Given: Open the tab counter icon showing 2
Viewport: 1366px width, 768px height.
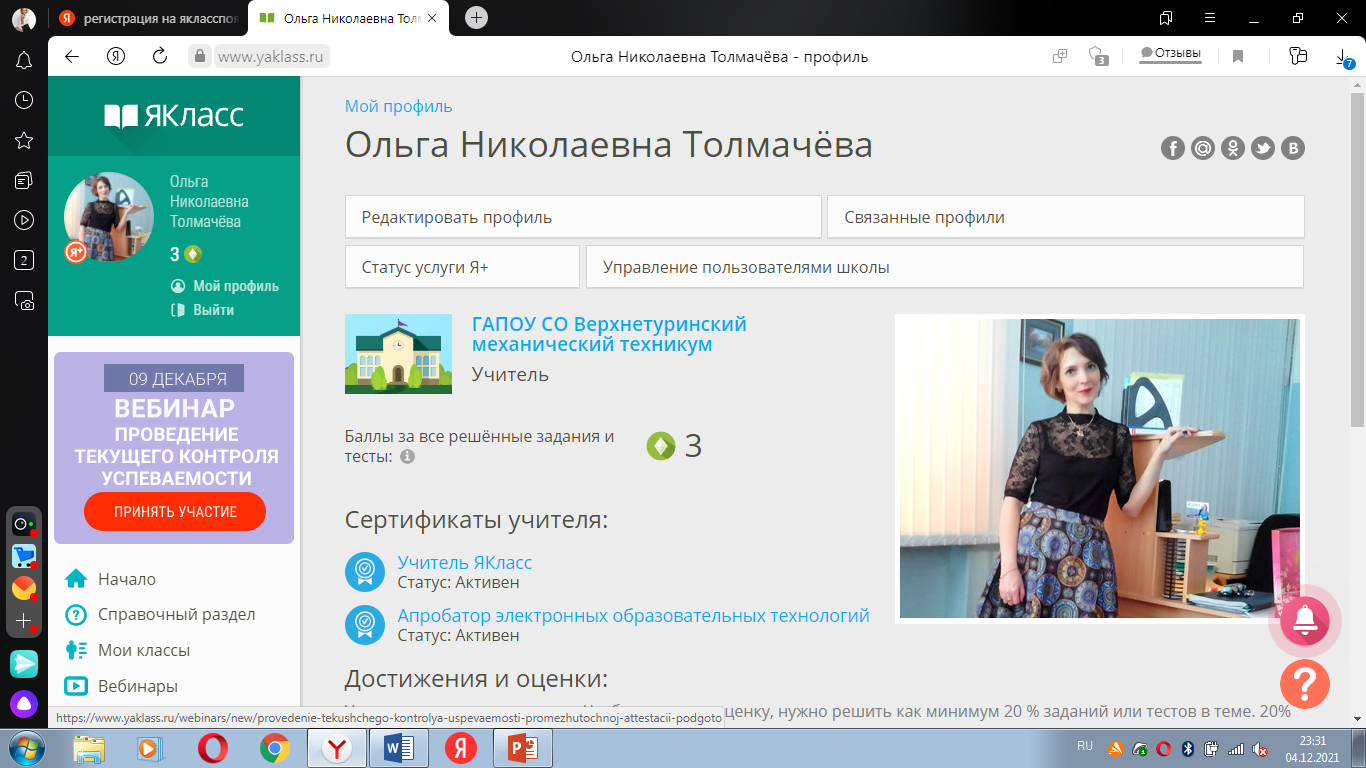Looking at the screenshot, I should (x=24, y=260).
